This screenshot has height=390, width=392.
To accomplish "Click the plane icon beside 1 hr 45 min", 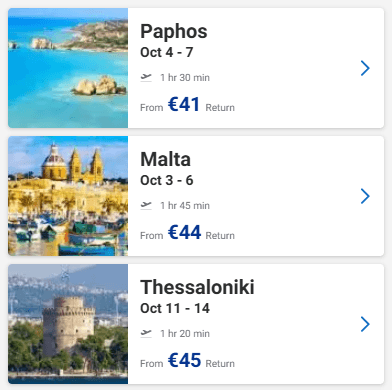I will (146, 206).
